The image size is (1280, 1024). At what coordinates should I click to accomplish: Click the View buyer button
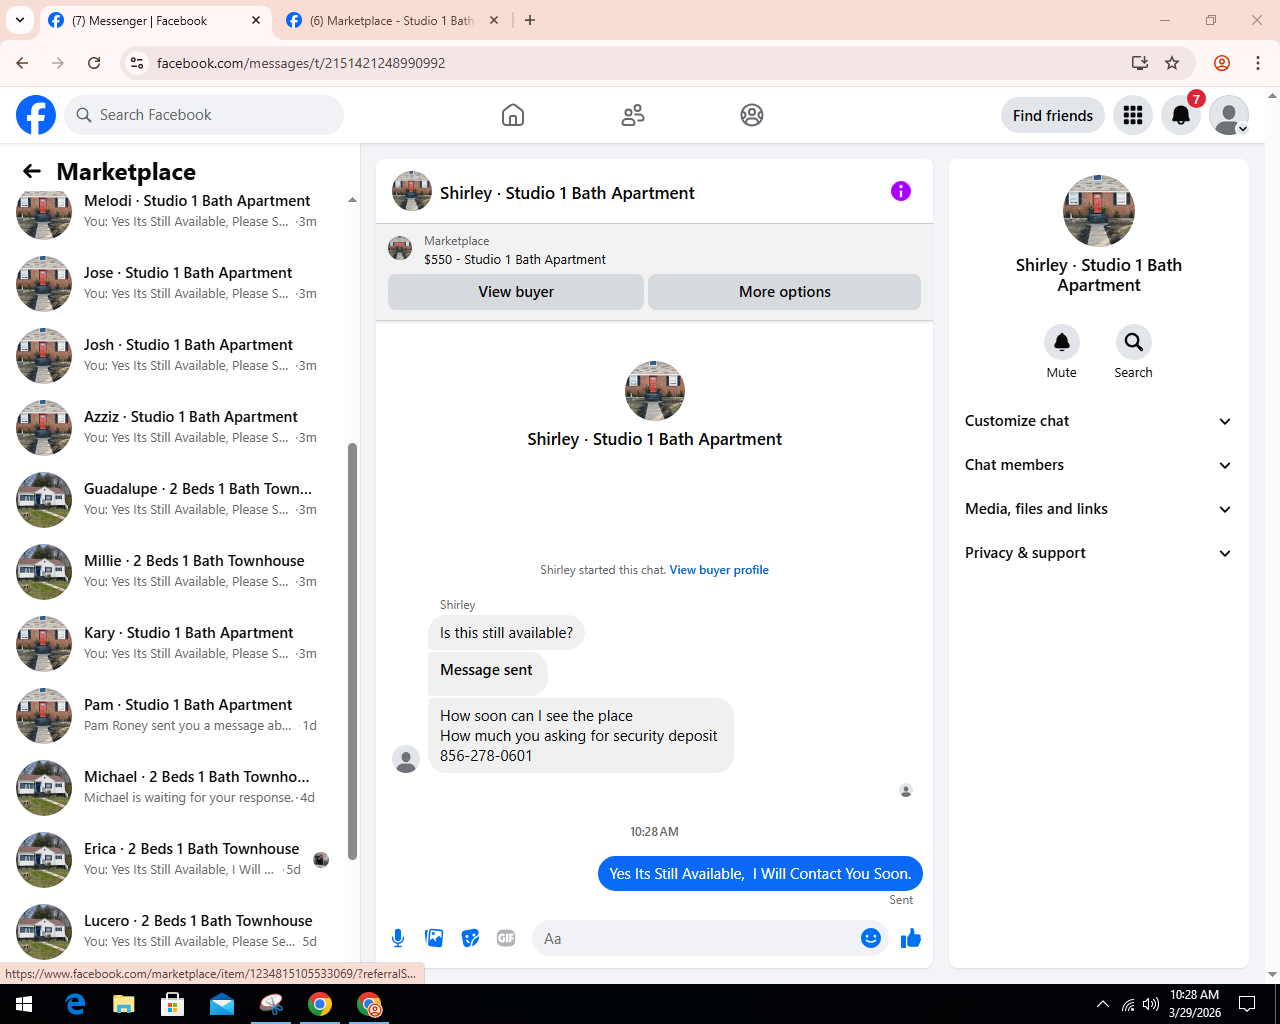coord(516,292)
